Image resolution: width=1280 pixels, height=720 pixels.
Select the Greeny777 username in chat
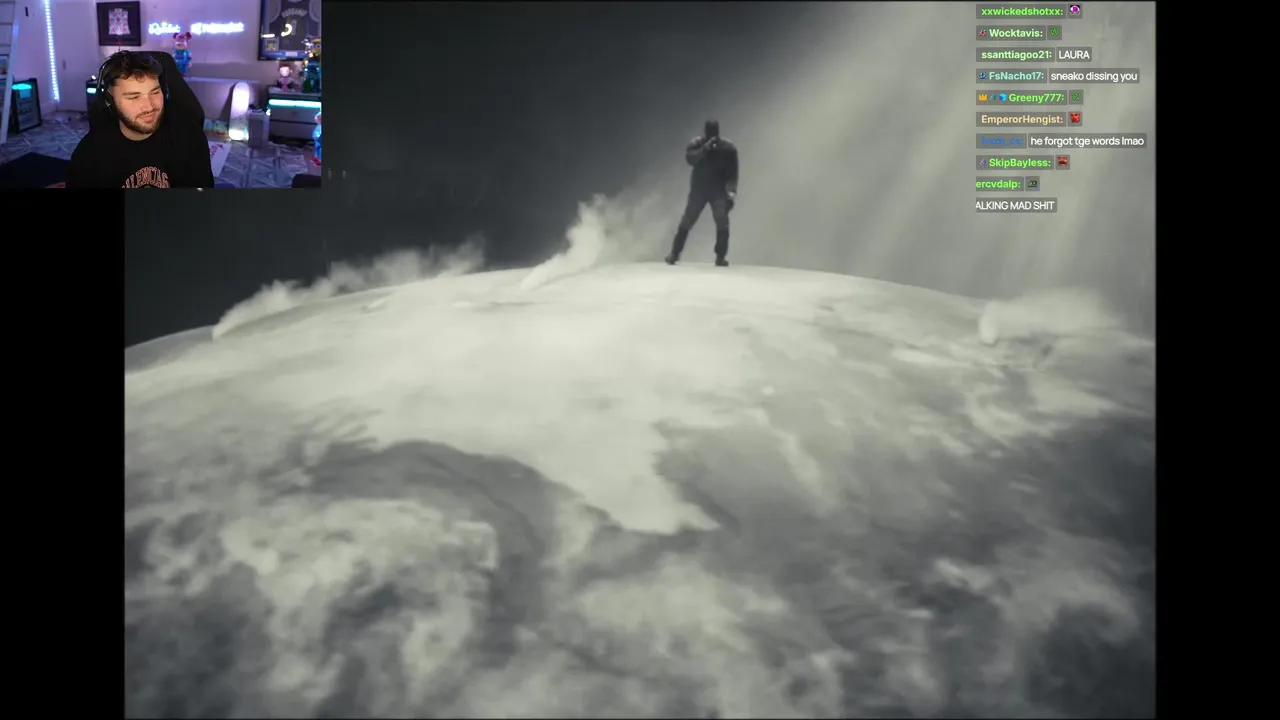tap(1036, 97)
